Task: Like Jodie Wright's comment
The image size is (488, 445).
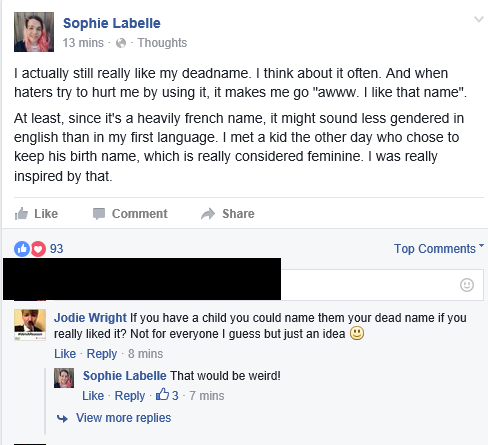Action: pos(65,354)
